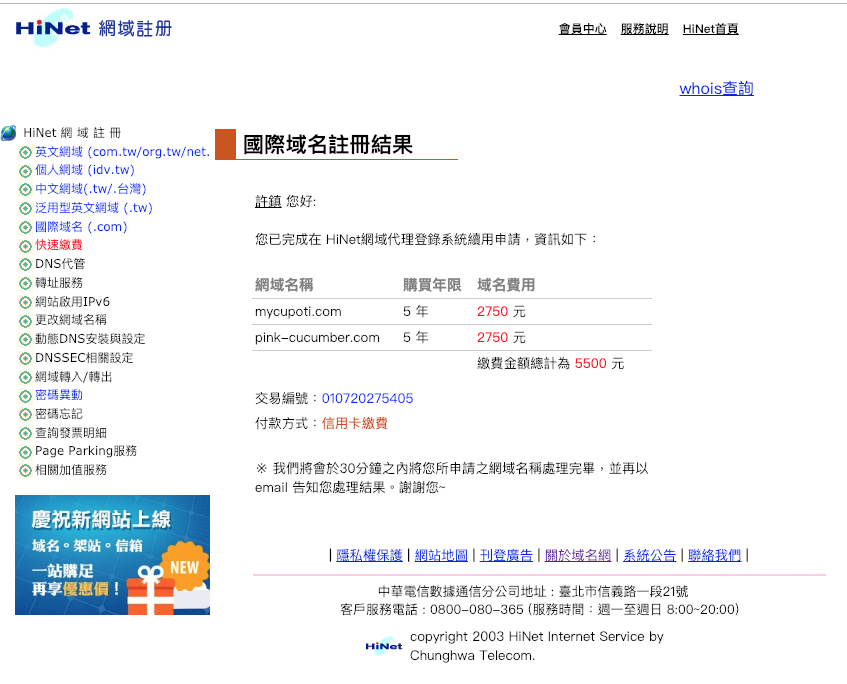Click the small HiNet logo in footer
Image resolution: width=847 pixels, height=684 pixels.
(384, 647)
